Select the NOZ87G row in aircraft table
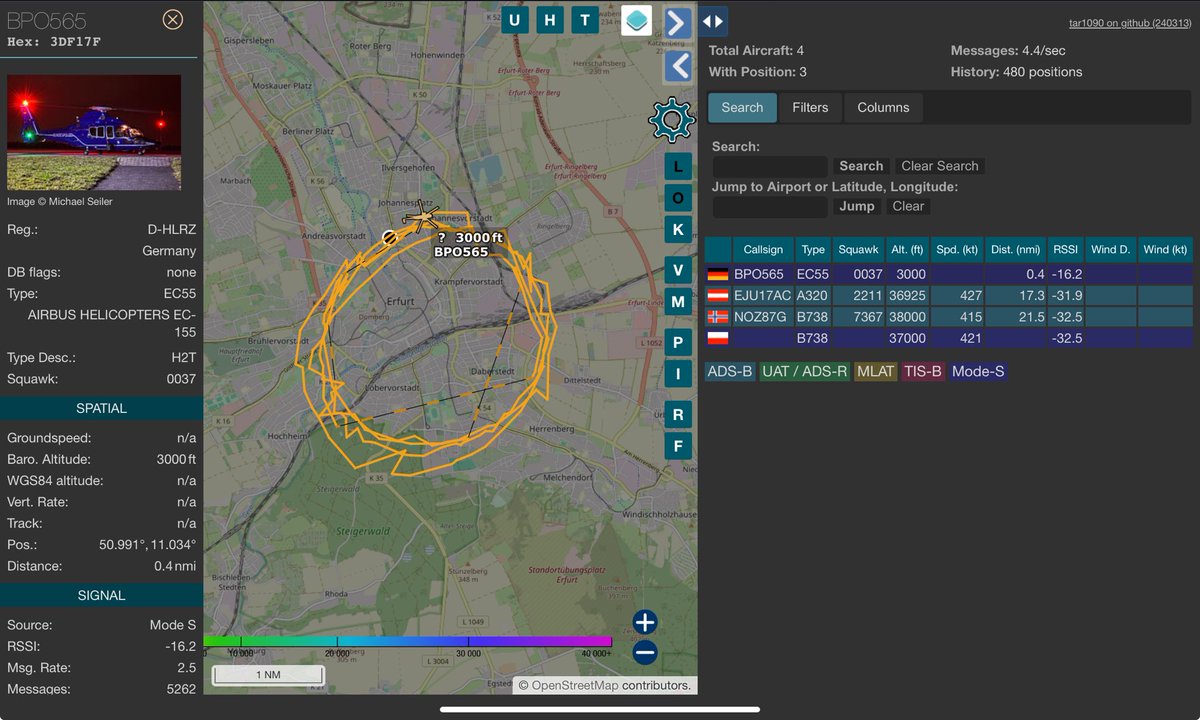 click(949, 317)
